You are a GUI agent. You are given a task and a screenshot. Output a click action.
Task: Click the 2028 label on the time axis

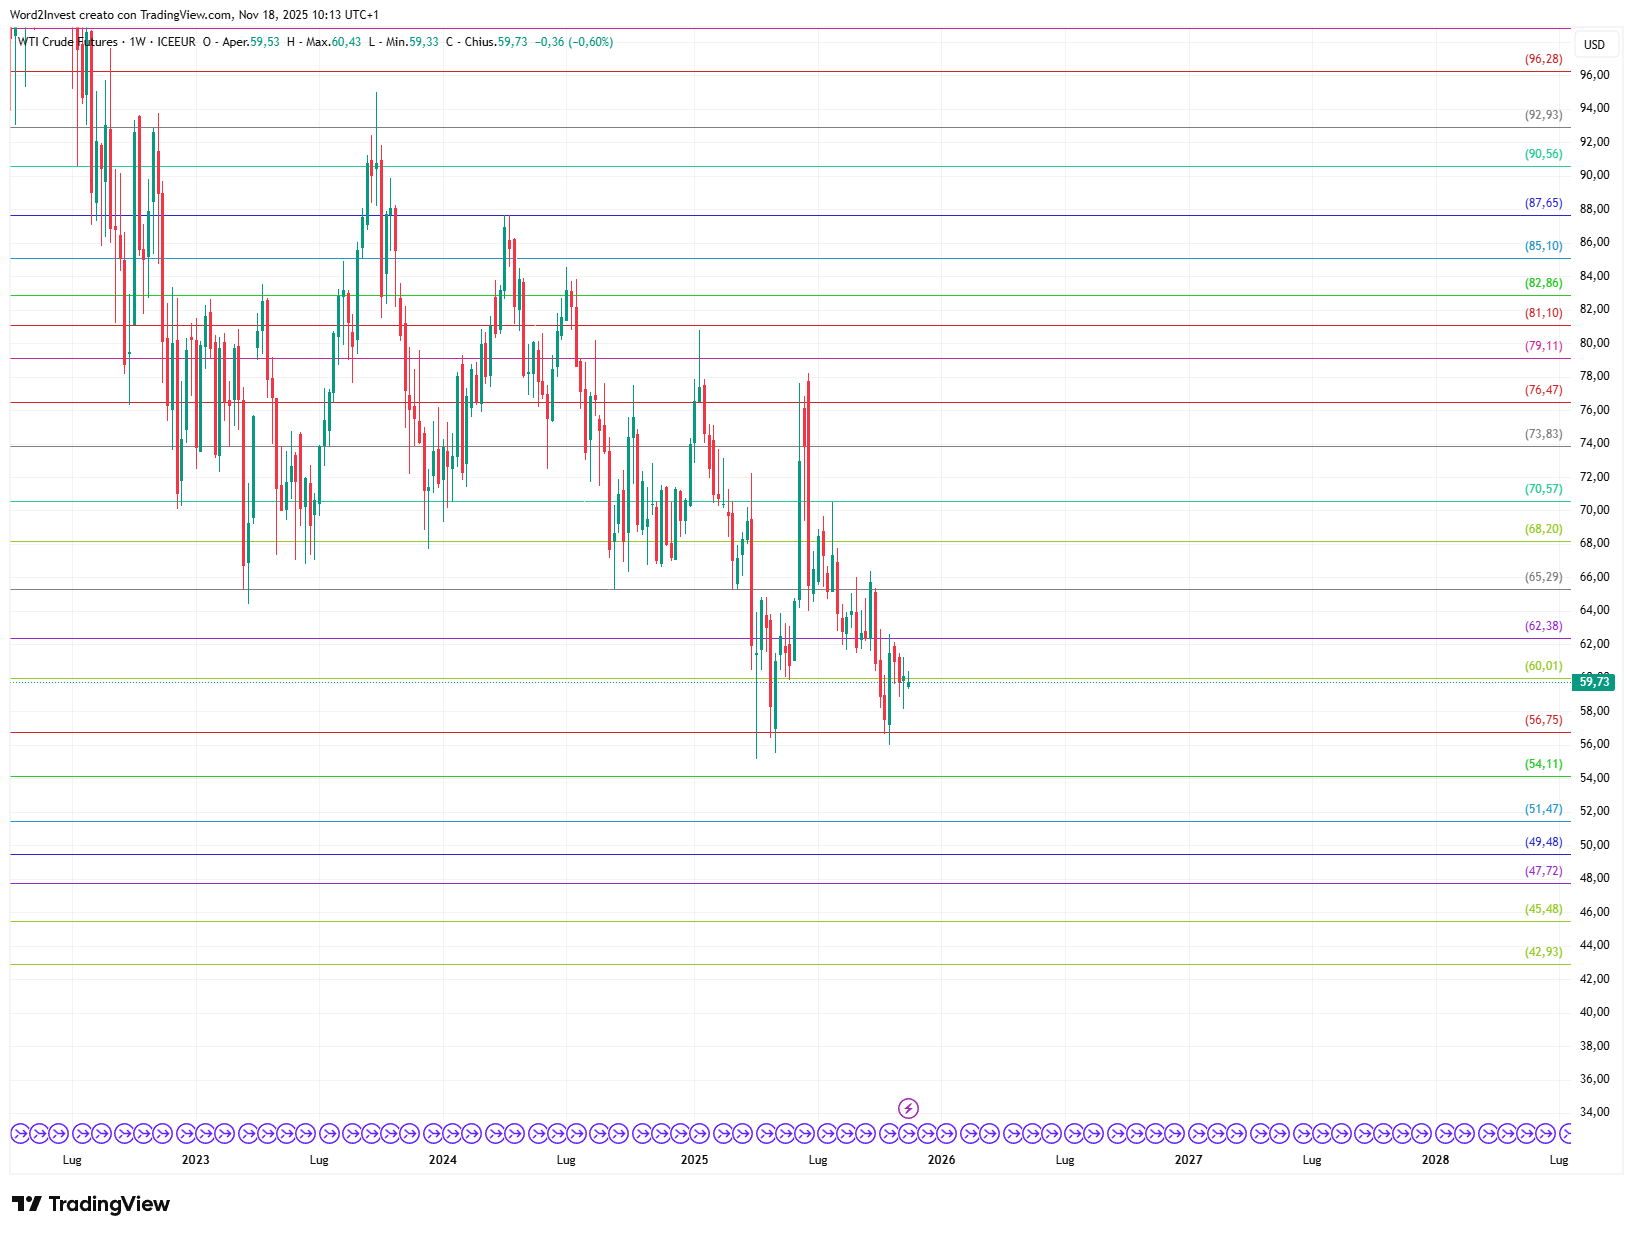(1435, 1160)
